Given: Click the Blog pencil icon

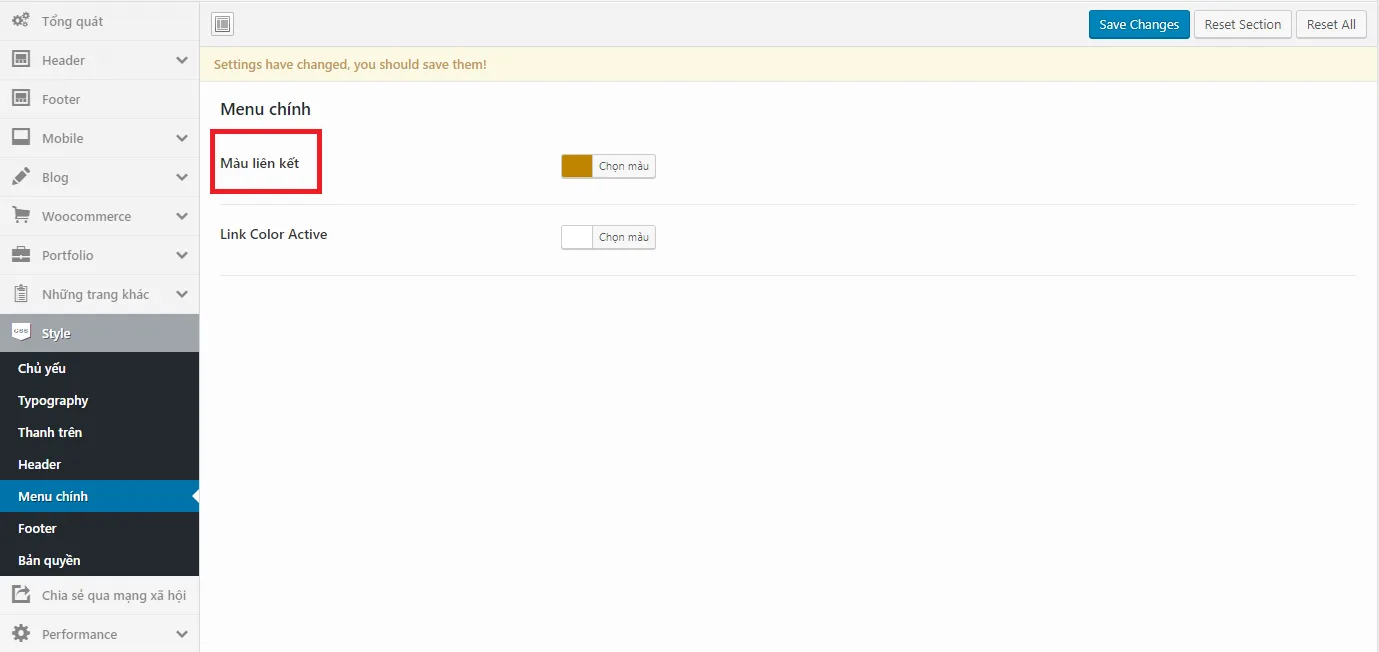Looking at the screenshot, I should coord(20,177).
